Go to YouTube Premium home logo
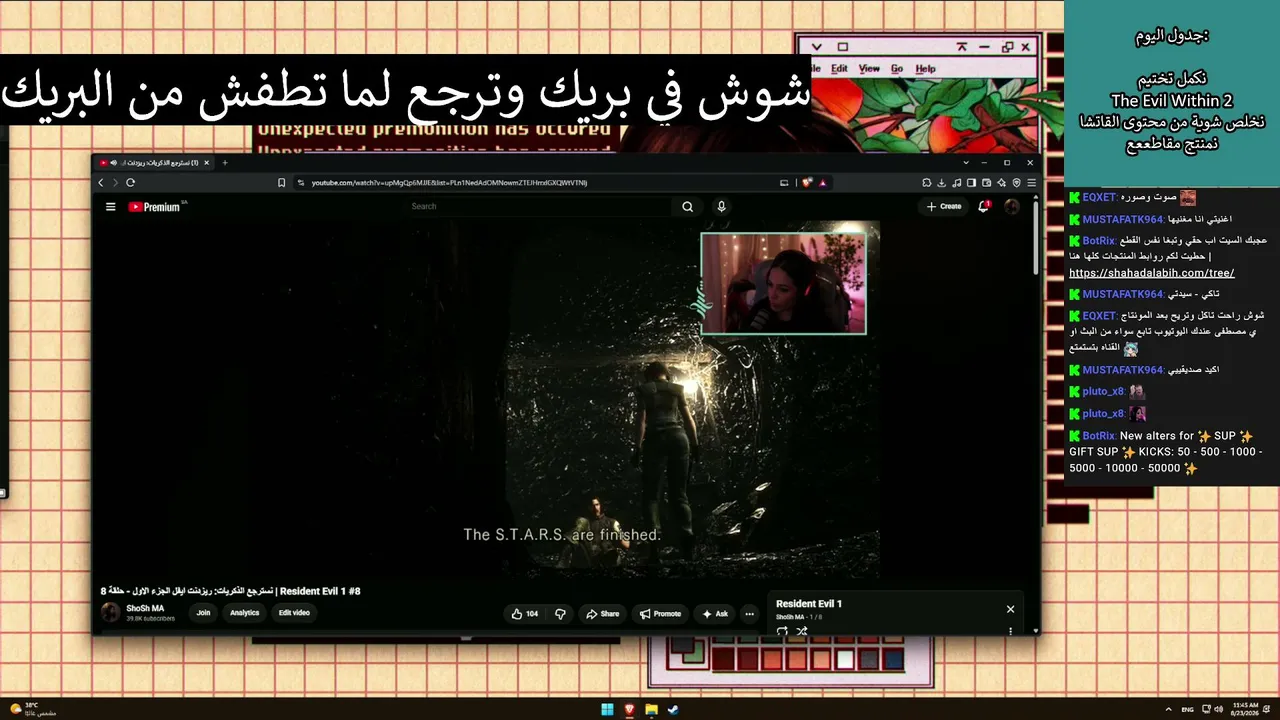 (154, 207)
